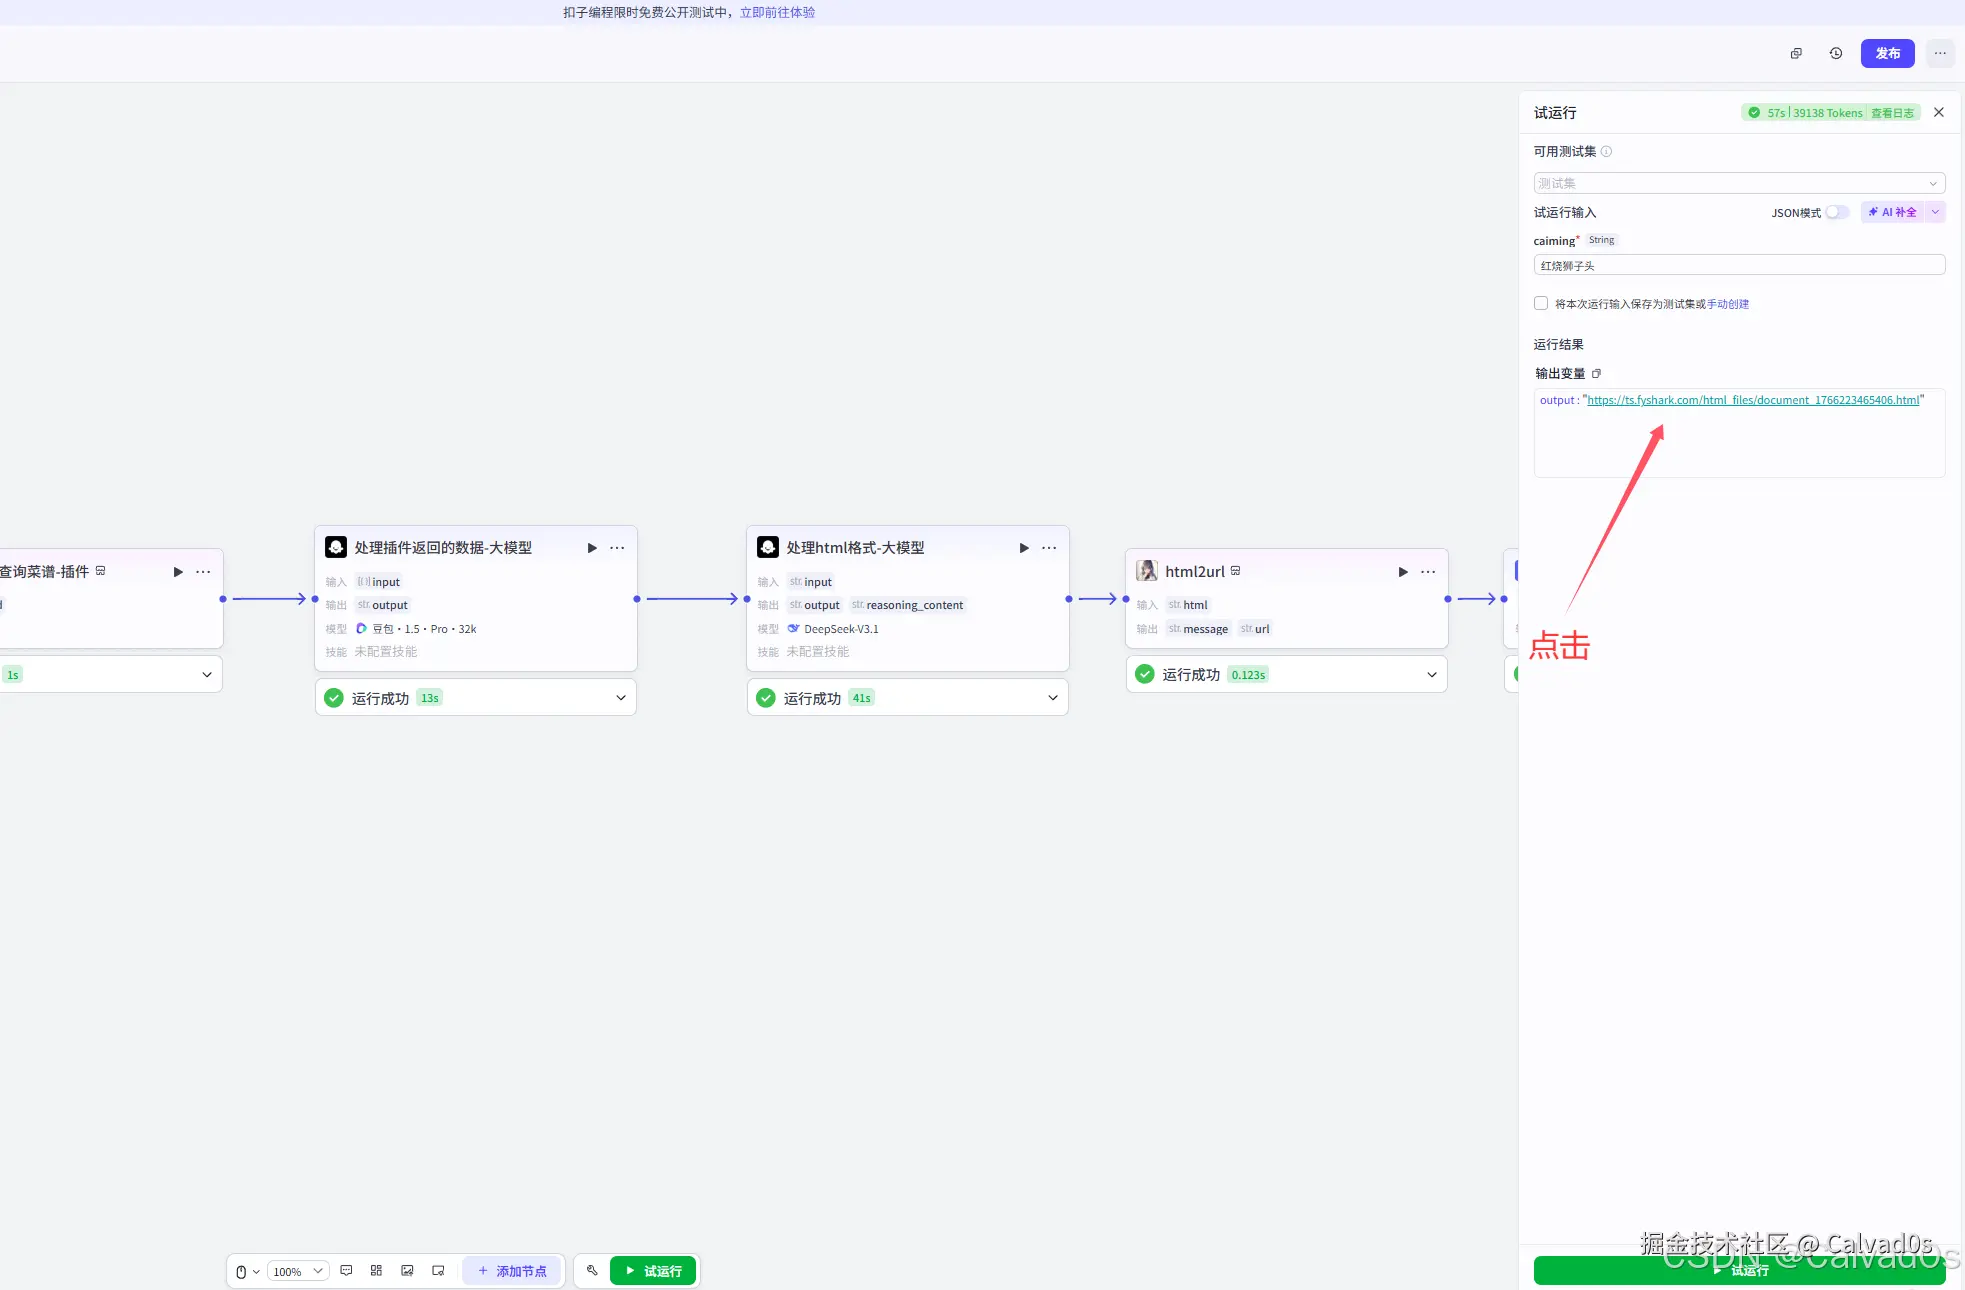1965x1290 pixels.
Task: Open the more options menu of 处理html格式-大模型 node
Action: (x=1049, y=548)
